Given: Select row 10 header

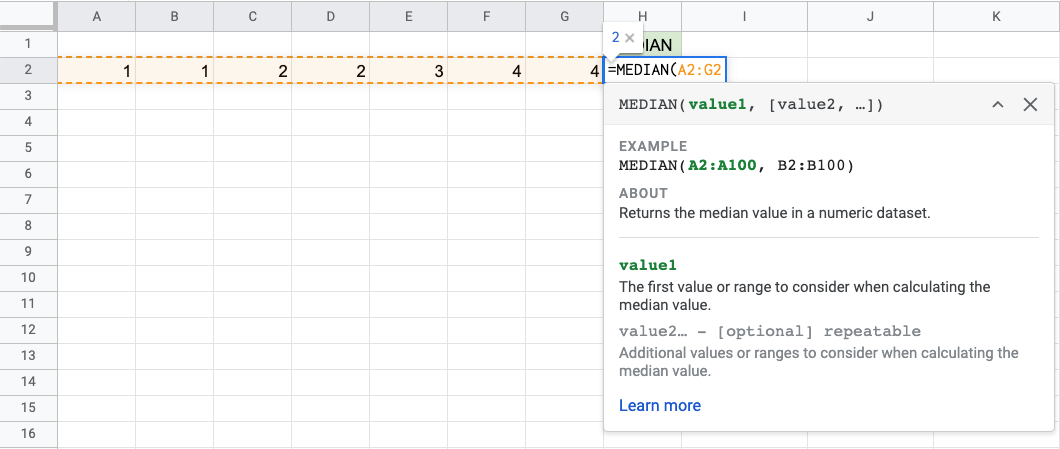Looking at the screenshot, I should tap(28, 277).
